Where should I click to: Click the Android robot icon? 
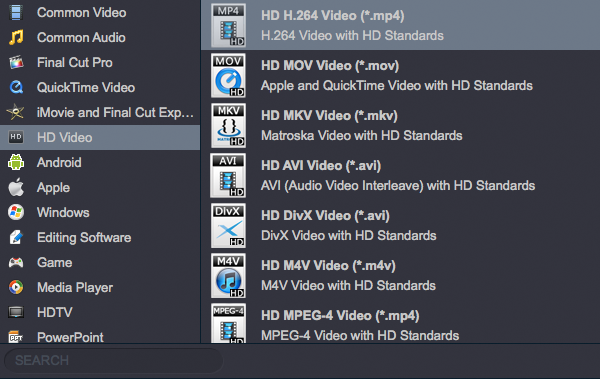tap(16, 162)
